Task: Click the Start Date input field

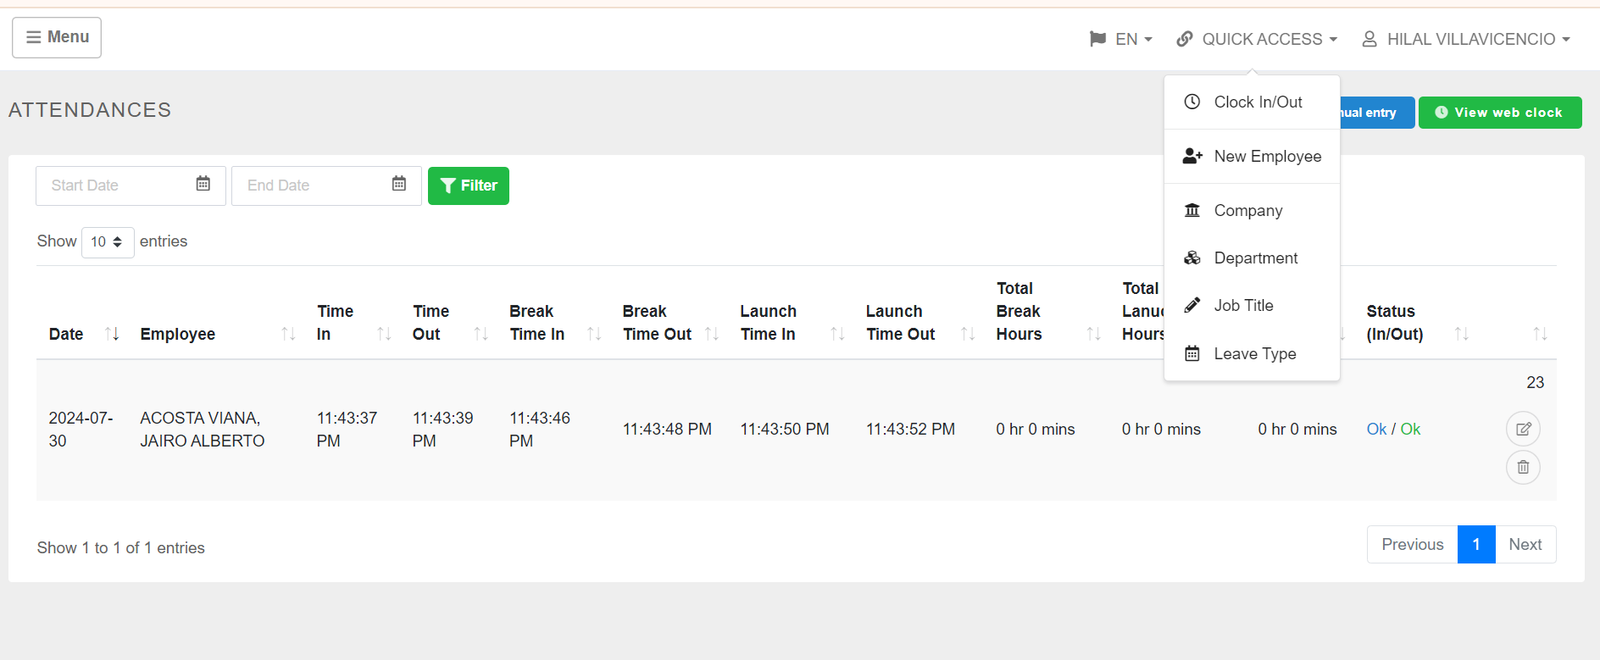Action: [x=115, y=186]
